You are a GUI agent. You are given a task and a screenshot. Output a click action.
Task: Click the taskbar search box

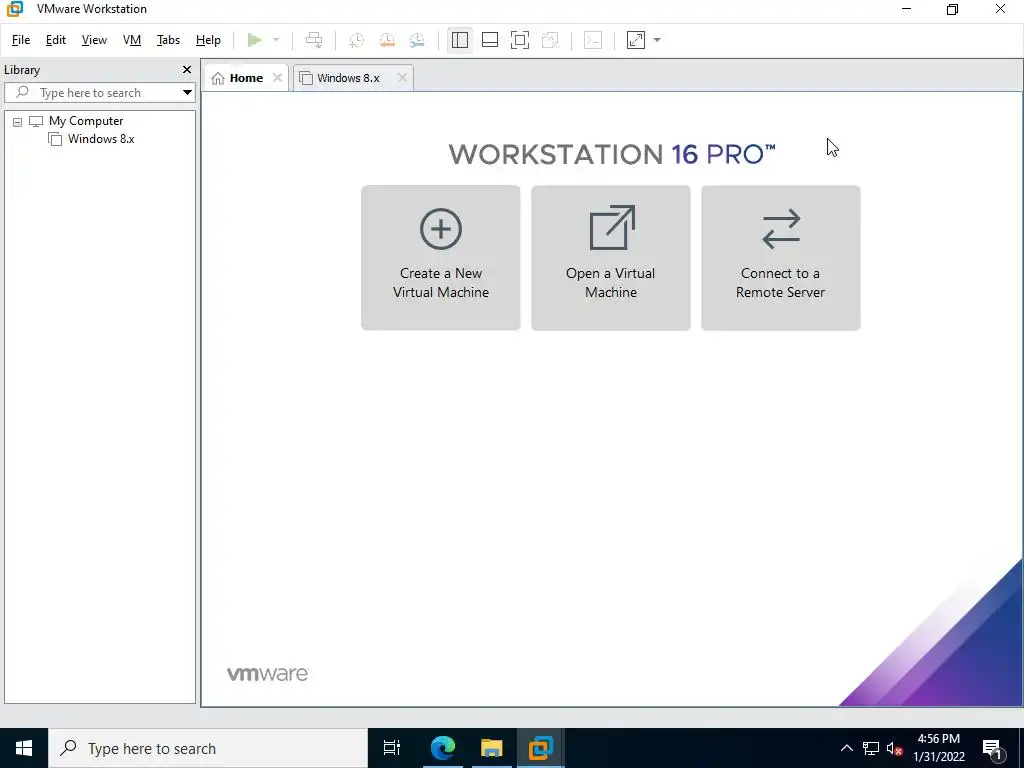click(x=208, y=748)
